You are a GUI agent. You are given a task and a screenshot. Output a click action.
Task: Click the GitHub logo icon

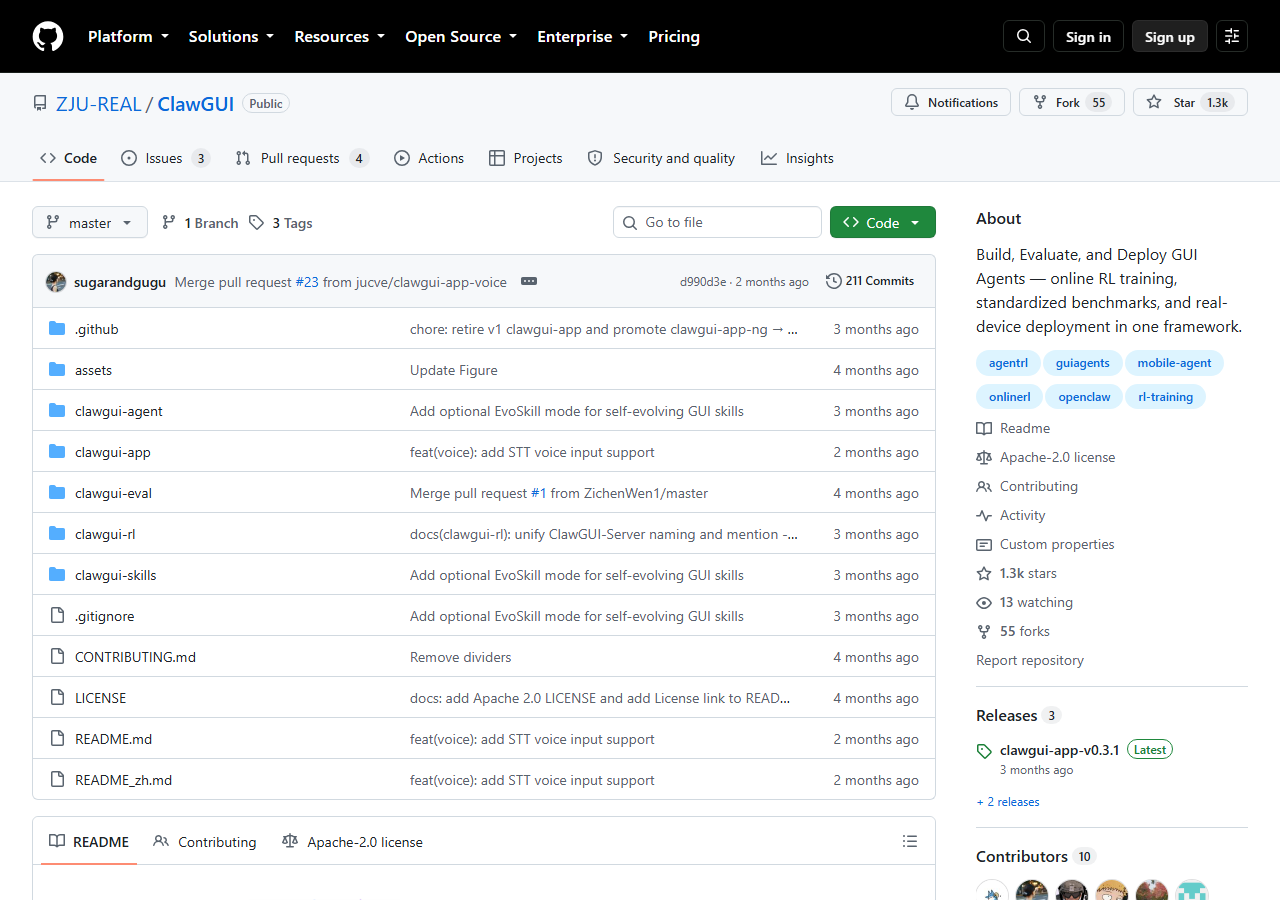coord(48,36)
